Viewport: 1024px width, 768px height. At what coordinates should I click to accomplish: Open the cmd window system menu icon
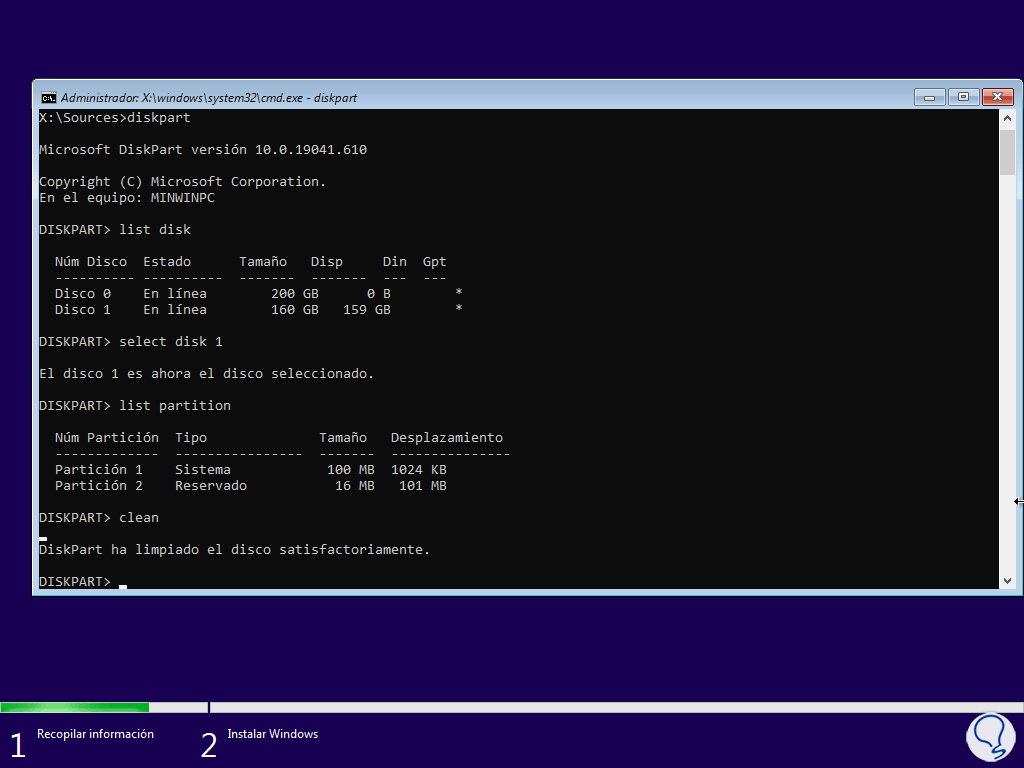tap(48, 98)
